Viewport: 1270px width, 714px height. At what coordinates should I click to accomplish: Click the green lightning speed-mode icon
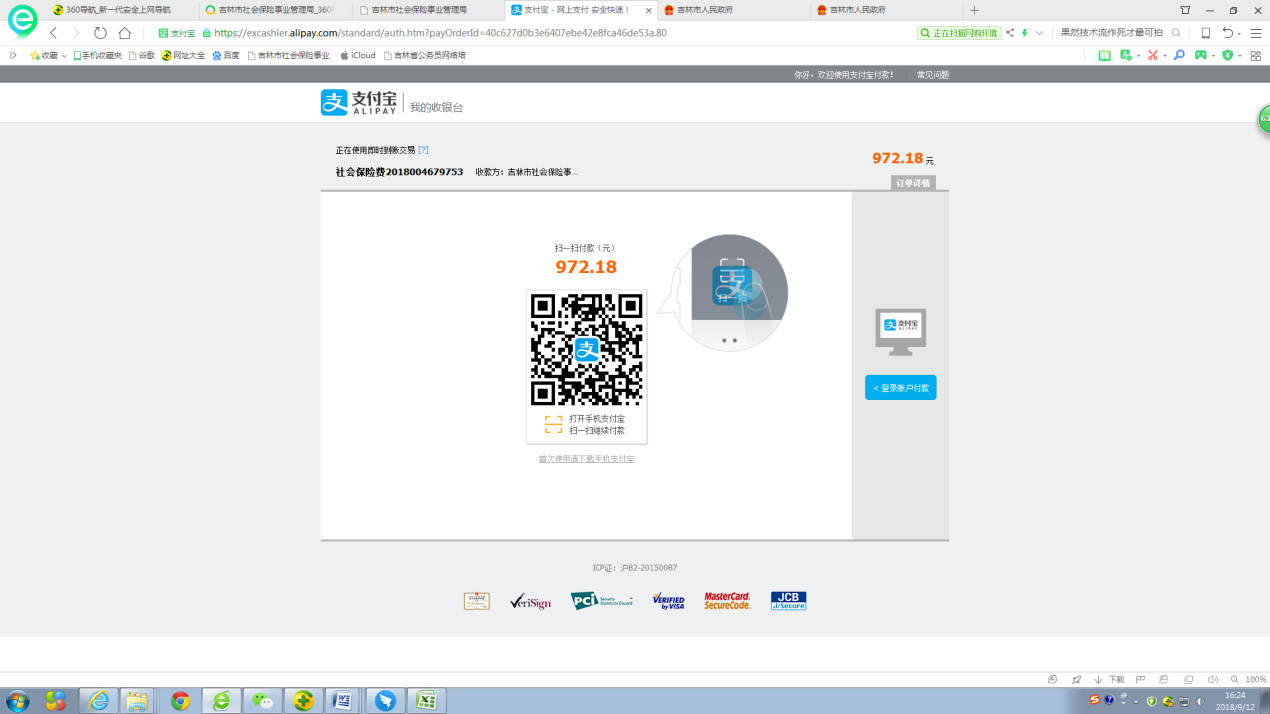click(x=1025, y=33)
